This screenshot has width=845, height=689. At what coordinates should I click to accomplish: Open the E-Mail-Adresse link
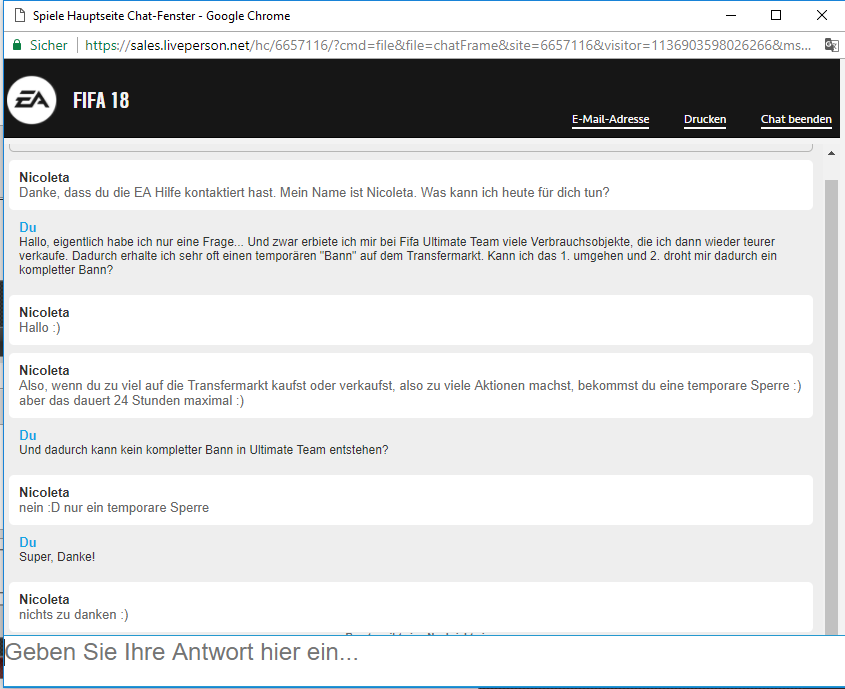[611, 119]
